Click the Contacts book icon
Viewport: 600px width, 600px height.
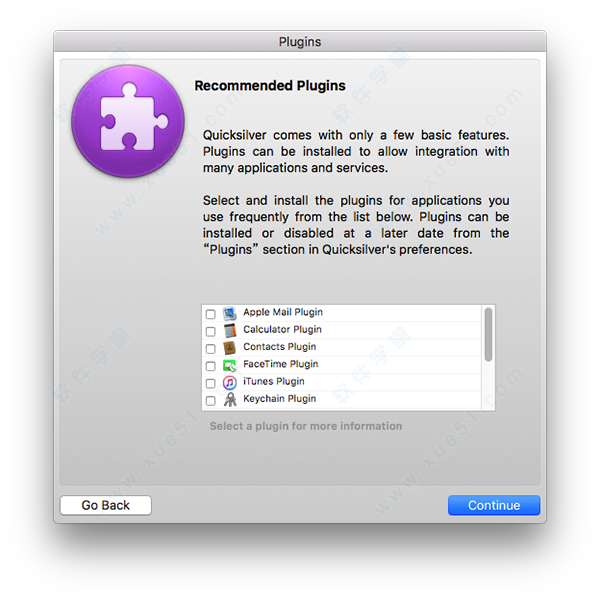(230, 348)
